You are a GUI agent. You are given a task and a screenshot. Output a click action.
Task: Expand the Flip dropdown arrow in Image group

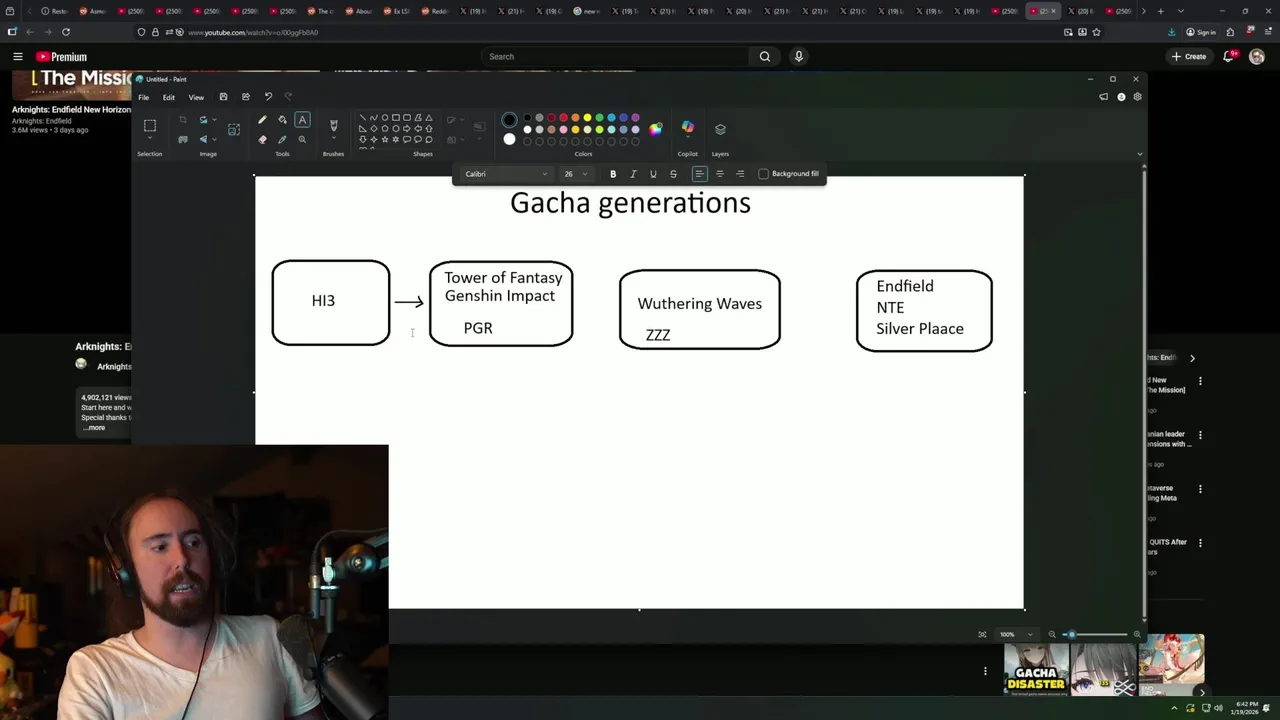pyautogui.click(x=214, y=139)
